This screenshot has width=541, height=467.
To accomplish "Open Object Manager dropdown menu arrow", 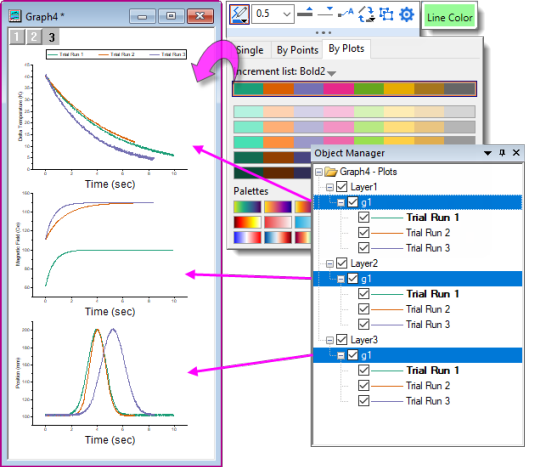I will click(x=488, y=153).
